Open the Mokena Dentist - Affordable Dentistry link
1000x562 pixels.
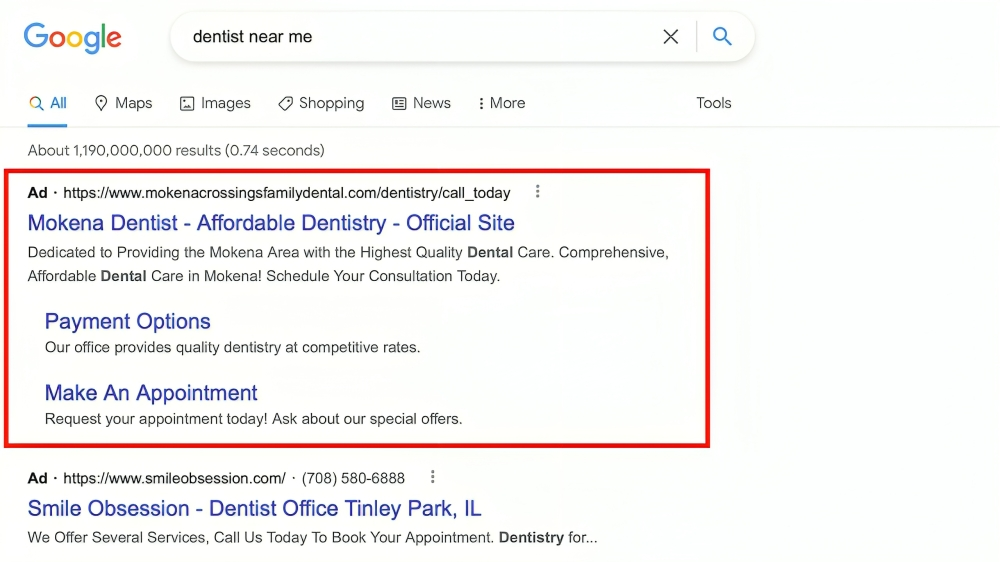pos(271,223)
